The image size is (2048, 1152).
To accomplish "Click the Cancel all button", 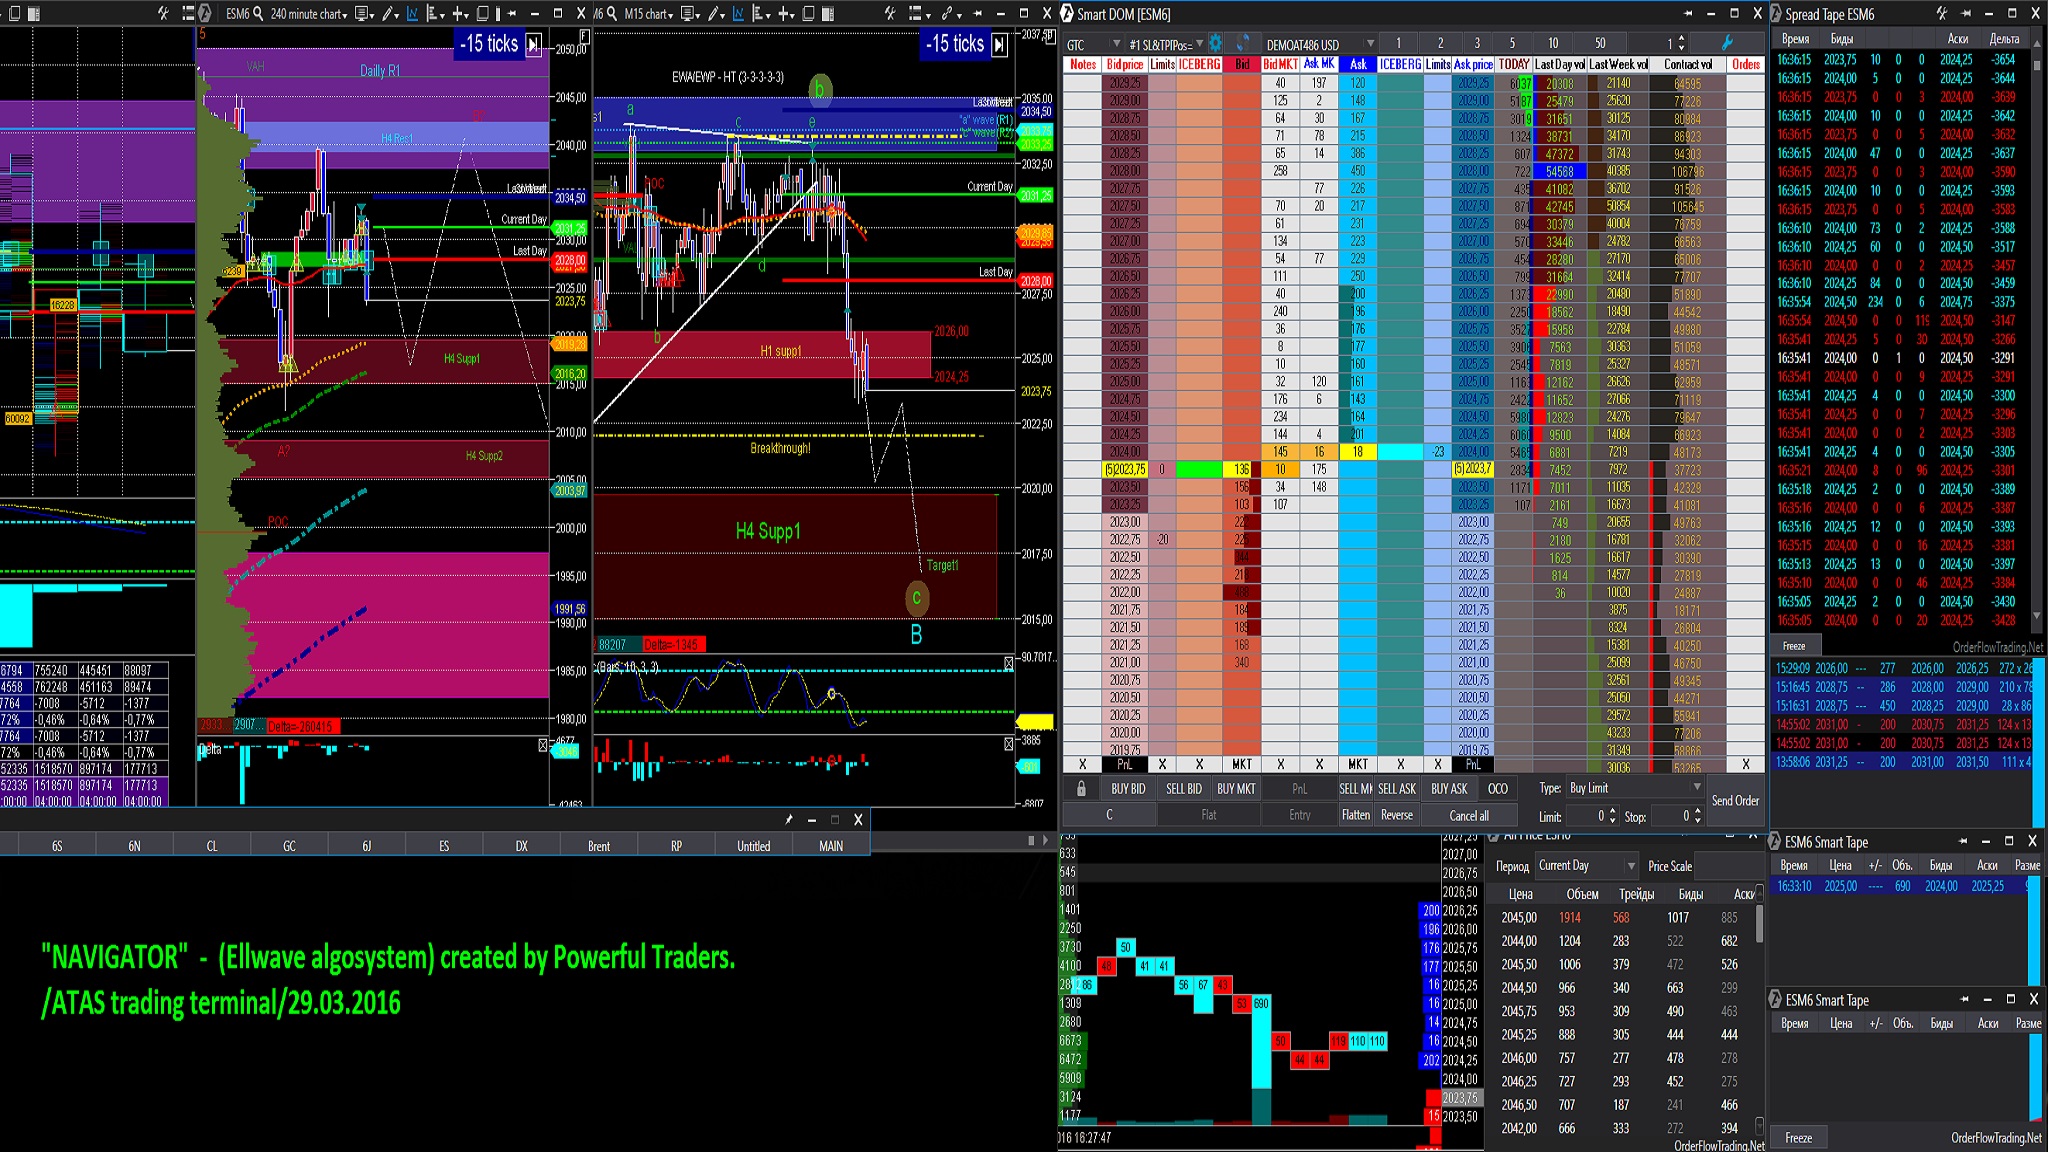I will click(1468, 815).
